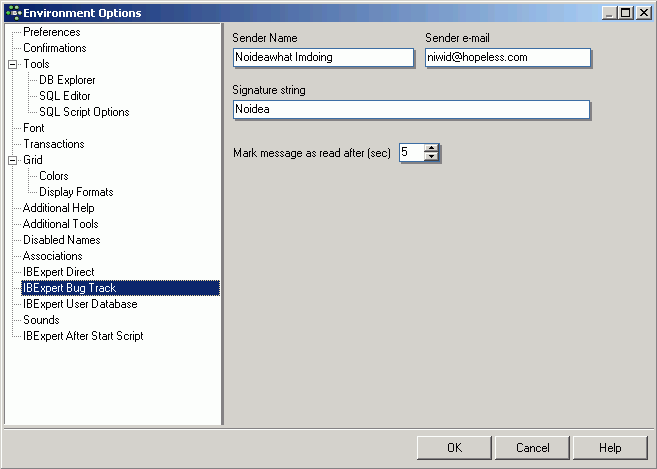Open SQL Editor options
Image resolution: width=657 pixels, height=469 pixels.
tap(65, 96)
